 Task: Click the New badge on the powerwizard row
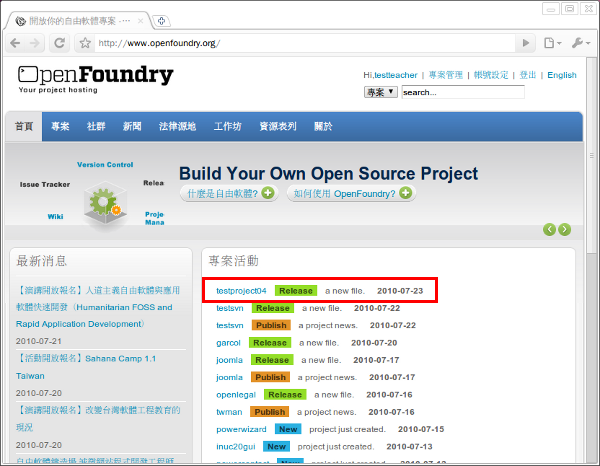(288, 429)
